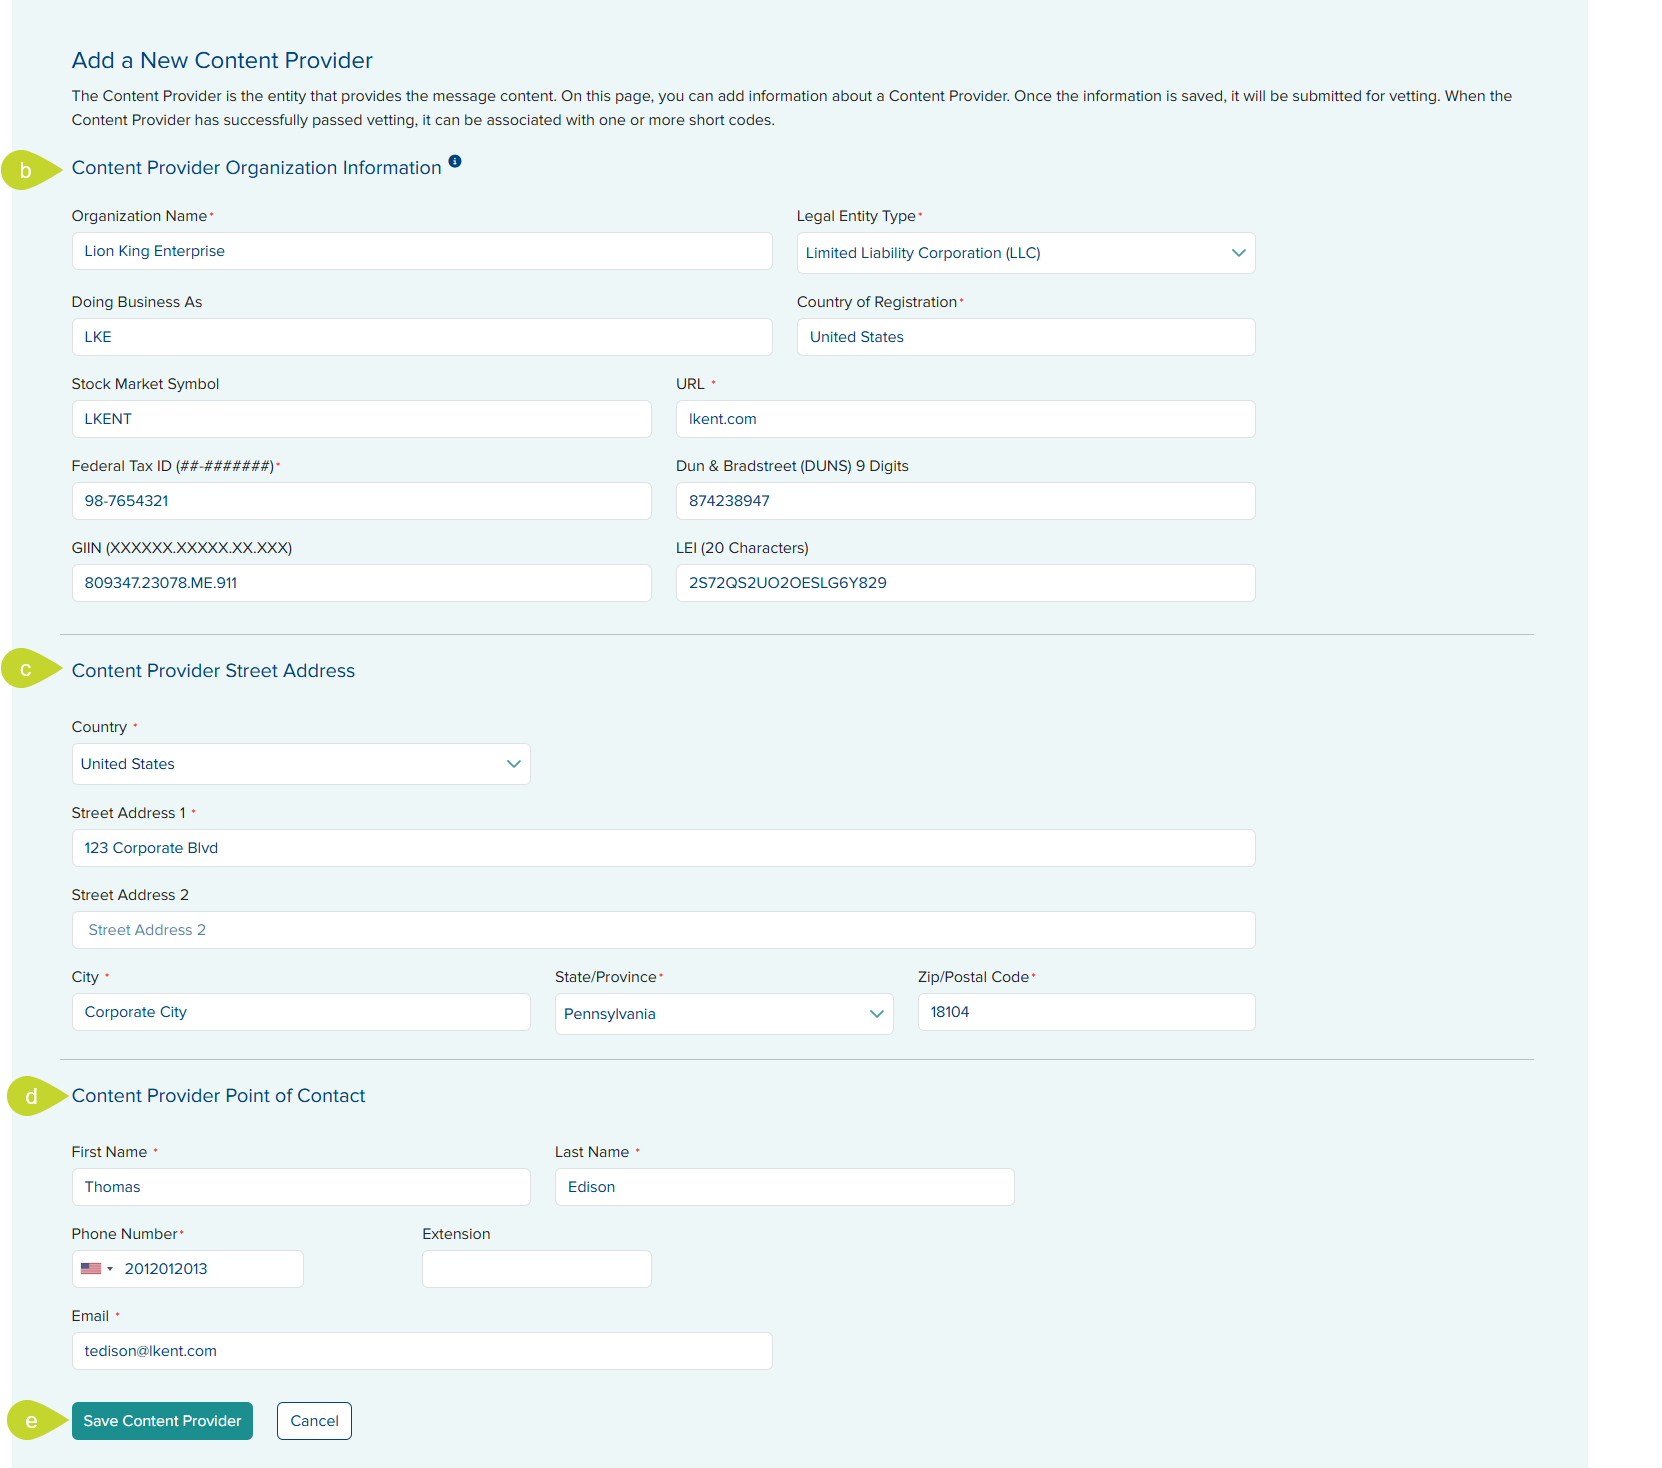Click the empty Extension field
The width and height of the screenshot is (1662, 1468).
coord(536,1269)
